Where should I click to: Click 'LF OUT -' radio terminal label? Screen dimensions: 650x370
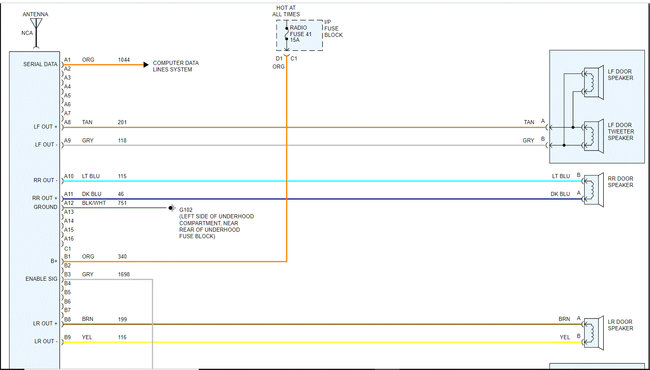(x=46, y=144)
